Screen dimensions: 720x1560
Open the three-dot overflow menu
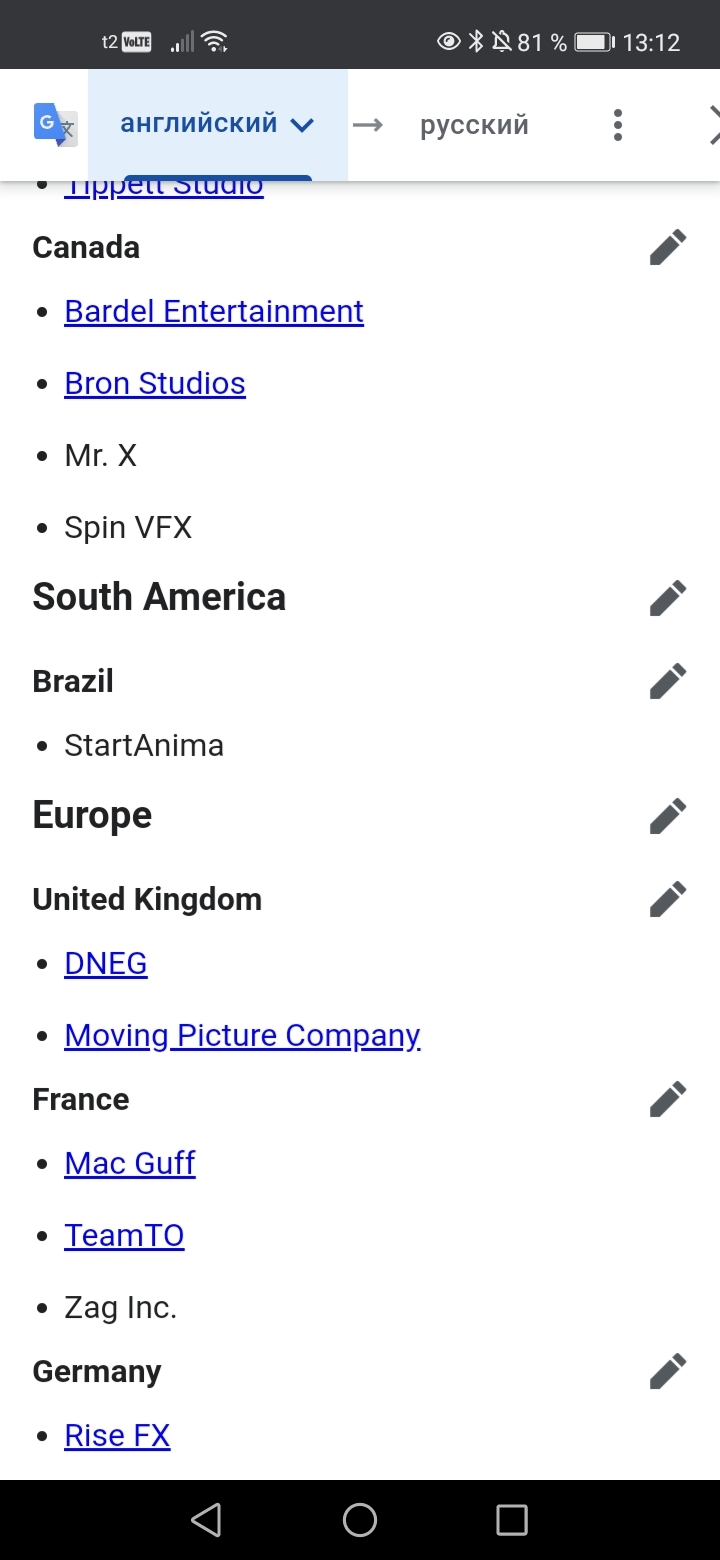(617, 125)
